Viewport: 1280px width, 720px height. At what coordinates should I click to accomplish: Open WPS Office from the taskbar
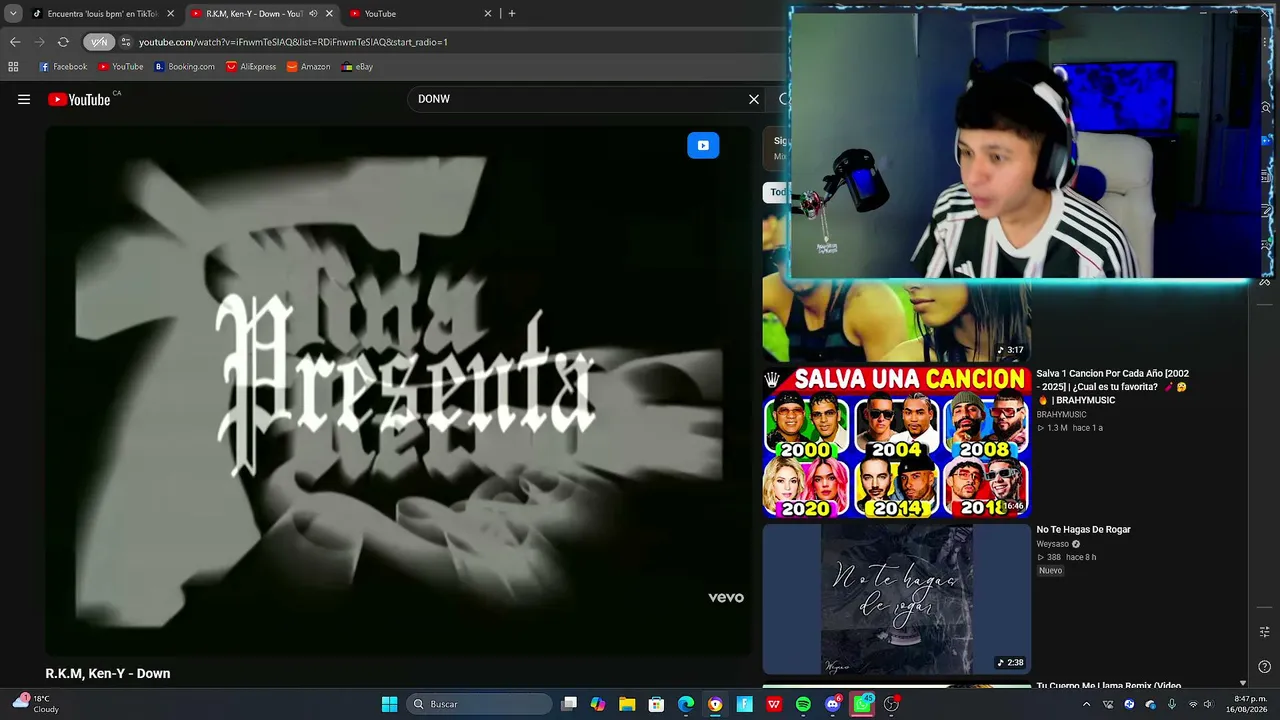[774, 704]
